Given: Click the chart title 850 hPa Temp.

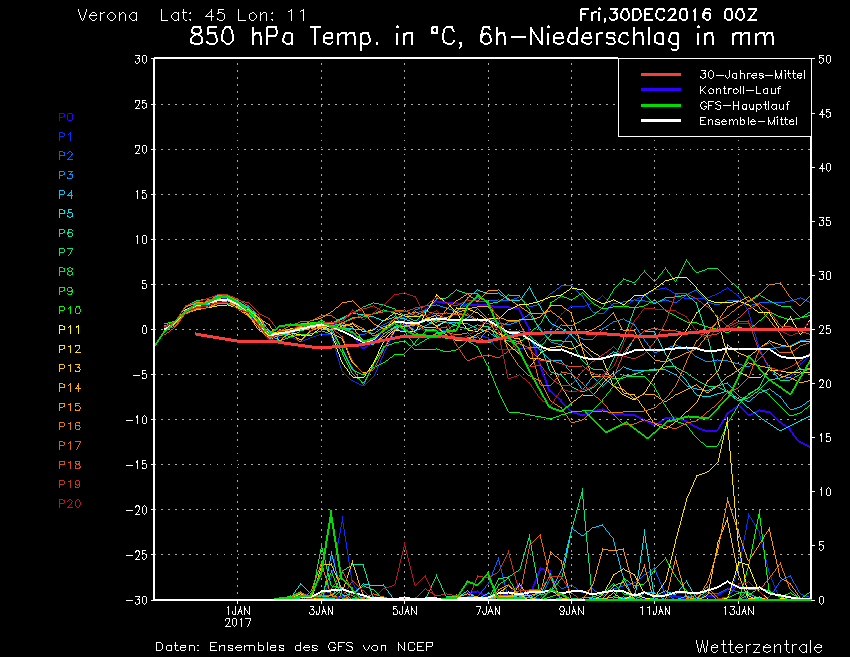Looking at the screenshot, I should click(x=481, y=37).
